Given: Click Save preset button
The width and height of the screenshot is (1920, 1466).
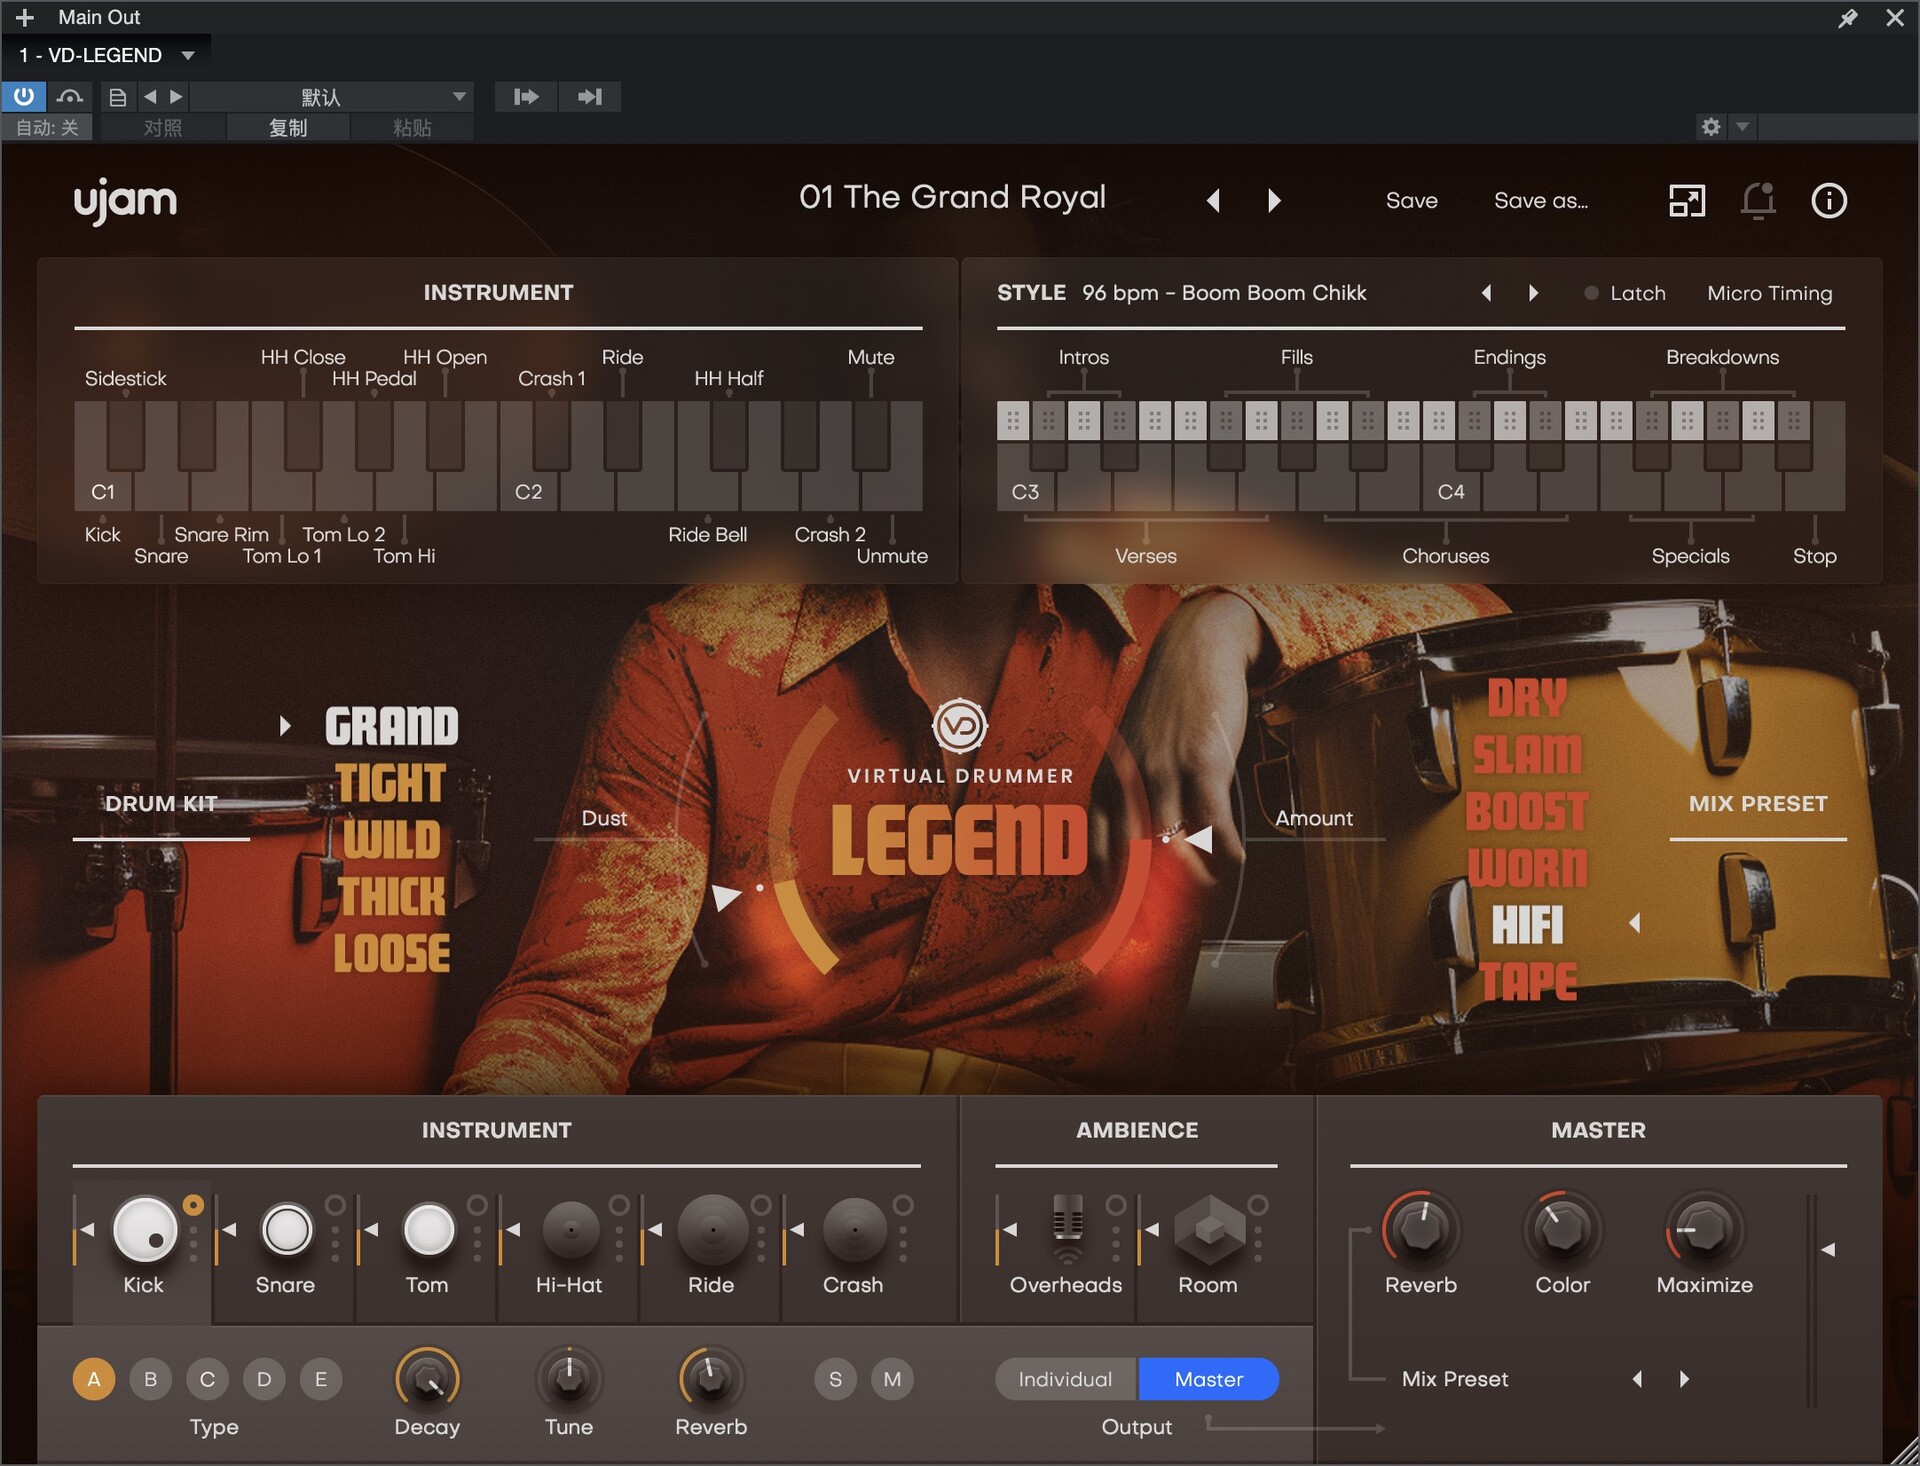Looking at the screenshot, I should coord(1411,200).
